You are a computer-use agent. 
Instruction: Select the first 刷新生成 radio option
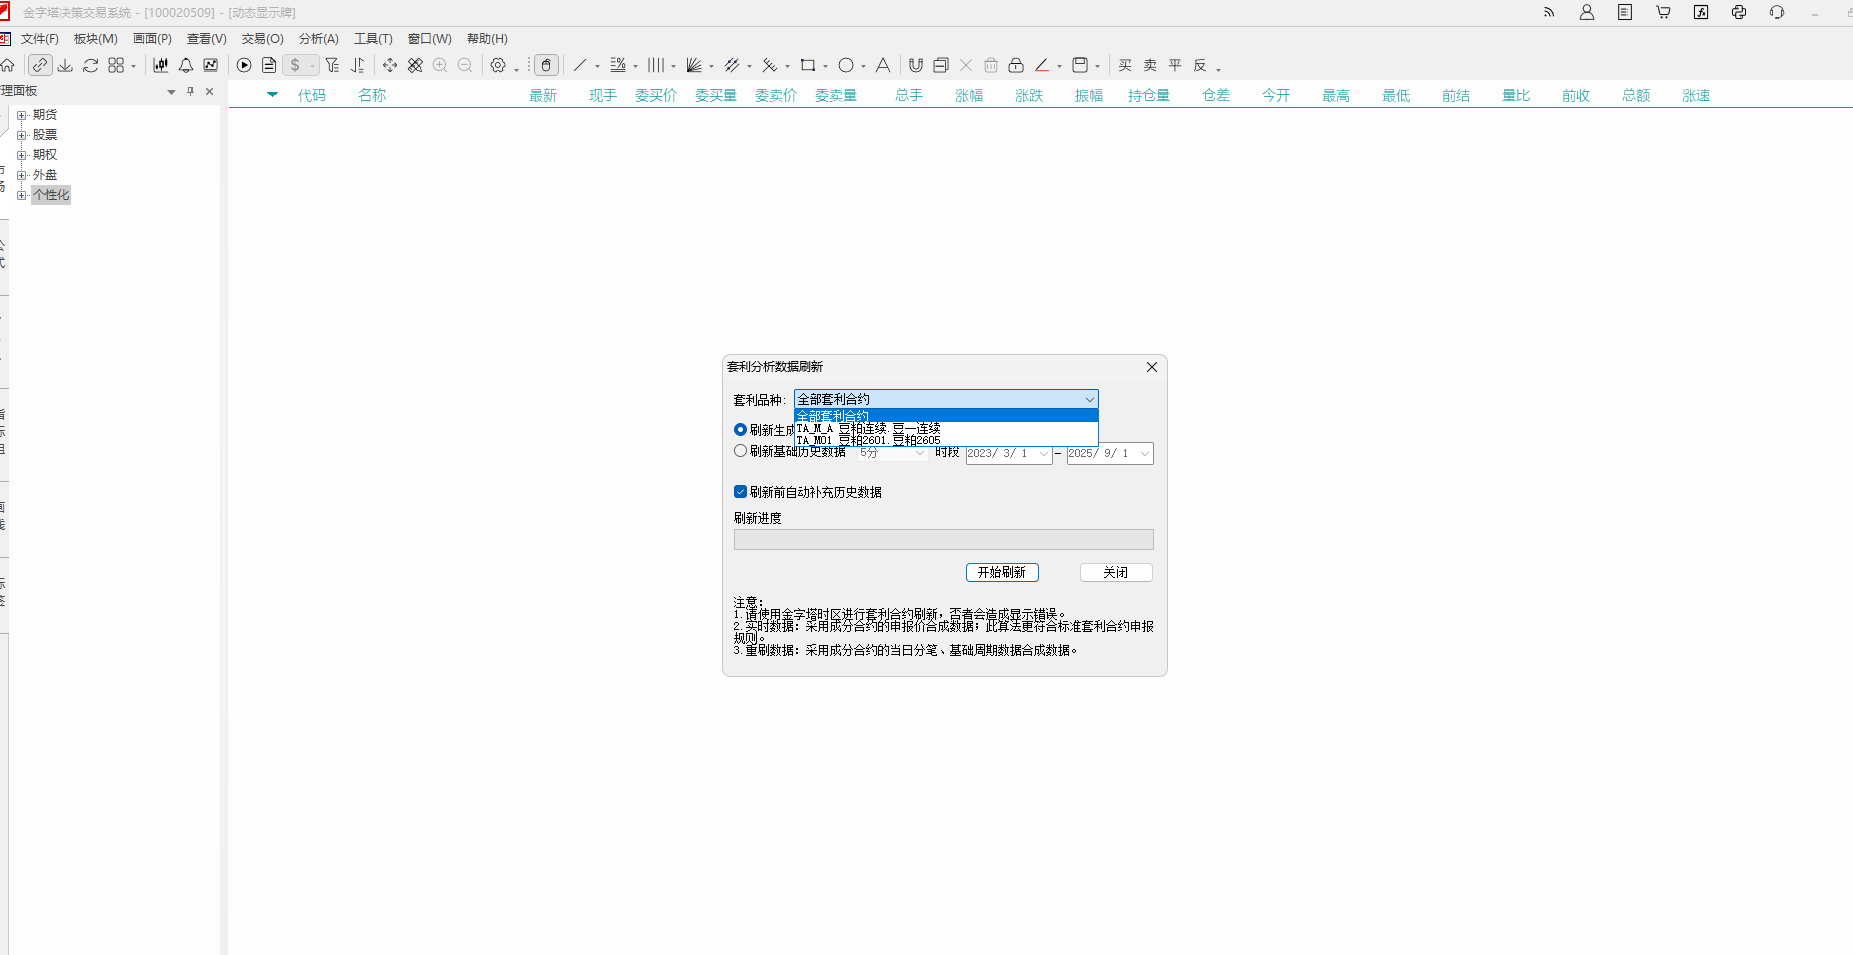coord(740,430)
